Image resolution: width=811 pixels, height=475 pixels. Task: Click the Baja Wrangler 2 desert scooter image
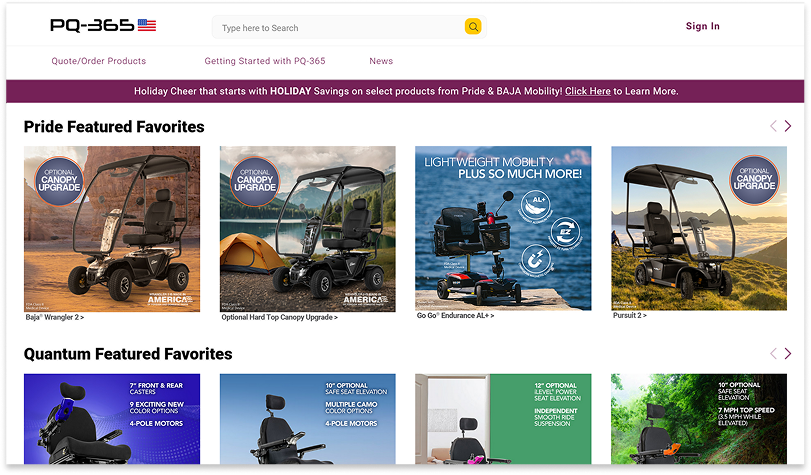pos(112,229)
